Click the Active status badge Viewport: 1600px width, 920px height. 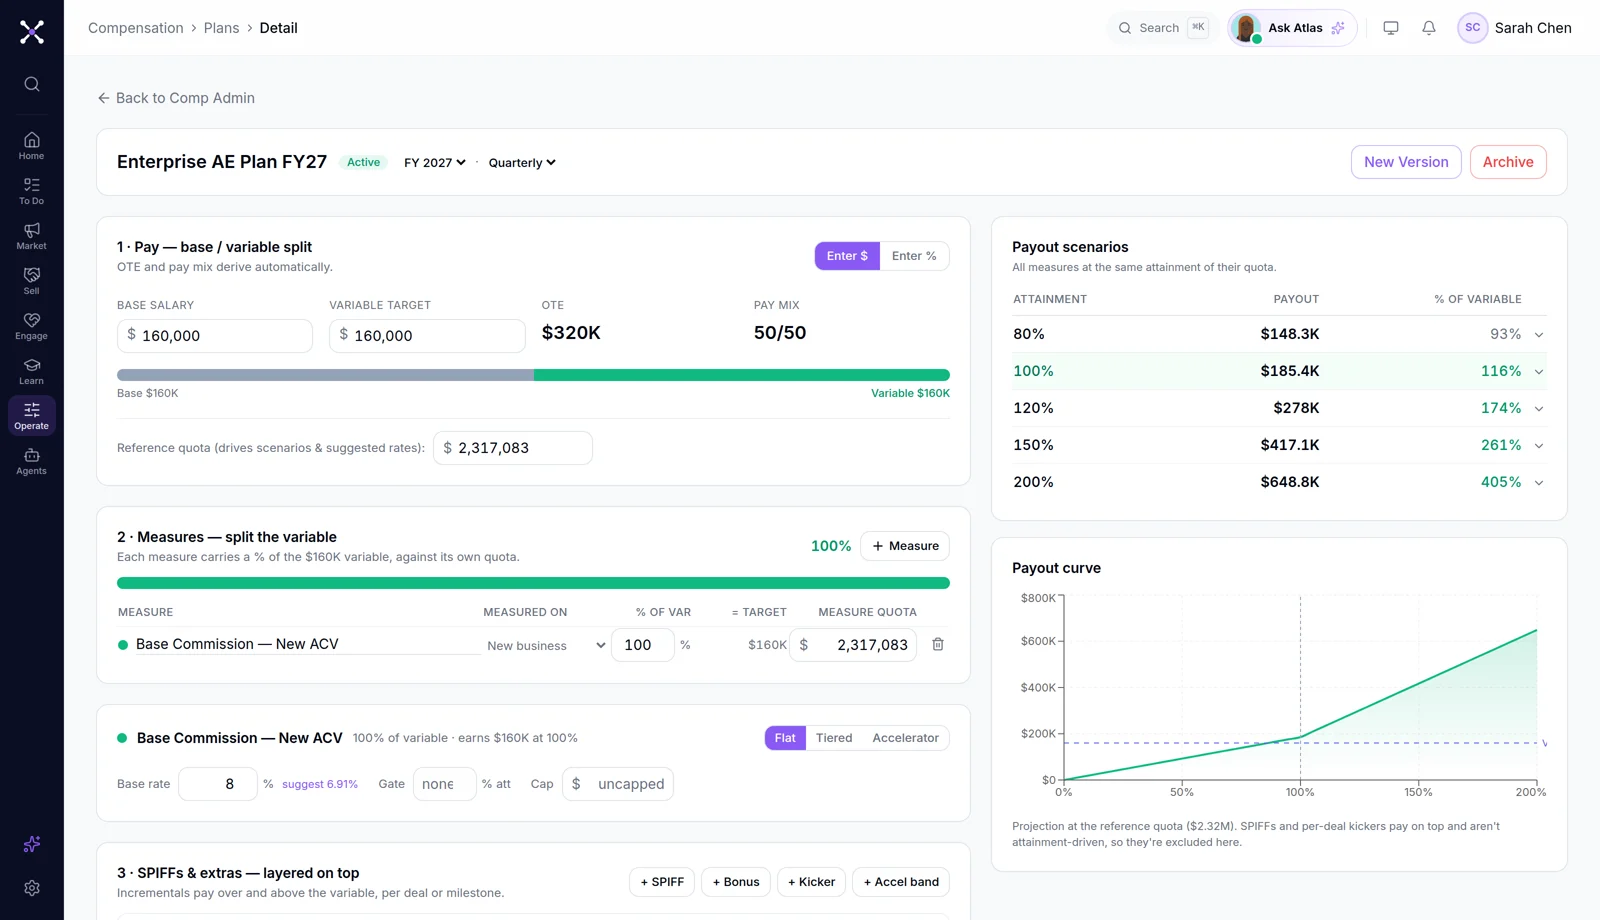click(363, 162)
